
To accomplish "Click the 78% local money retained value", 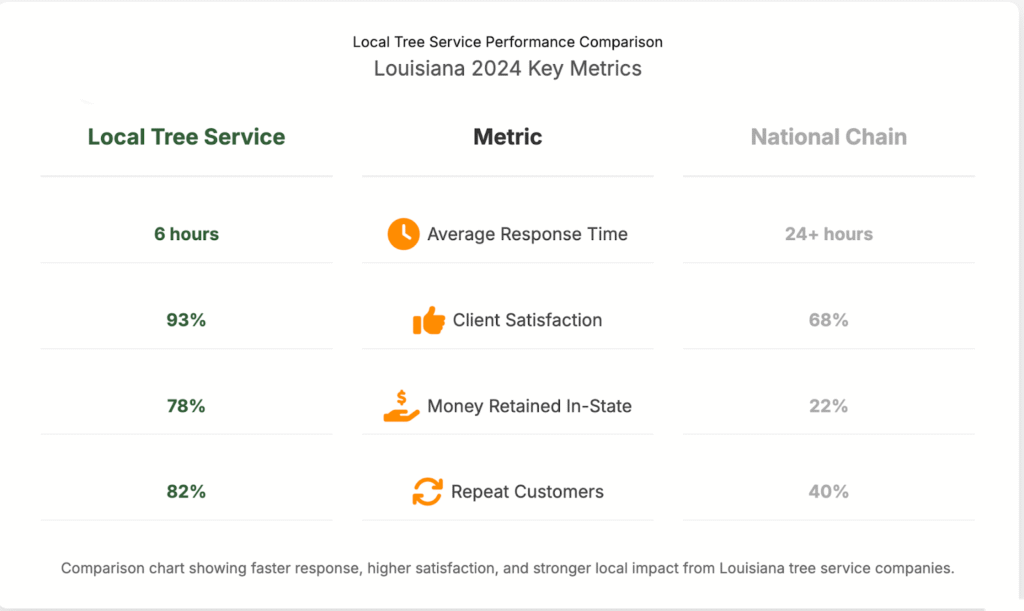I will click(186, 406).
